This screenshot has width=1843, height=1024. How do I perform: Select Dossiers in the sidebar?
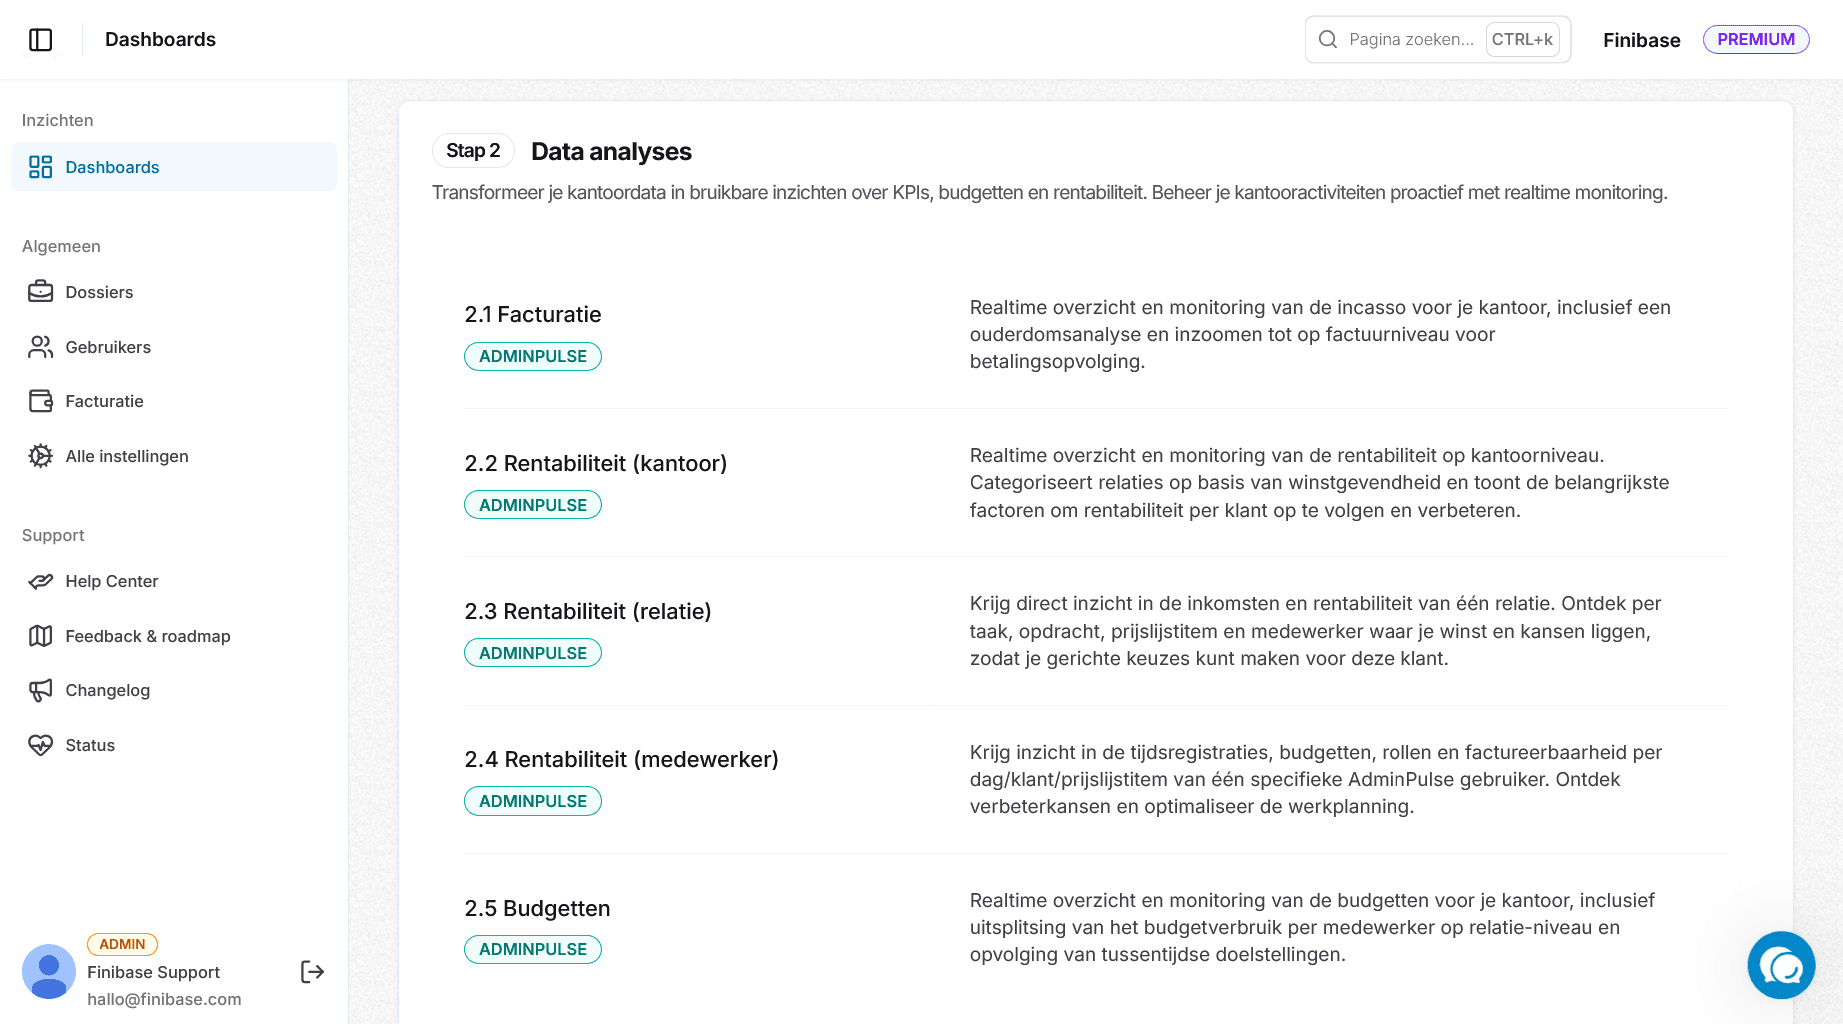coord(99,292)
